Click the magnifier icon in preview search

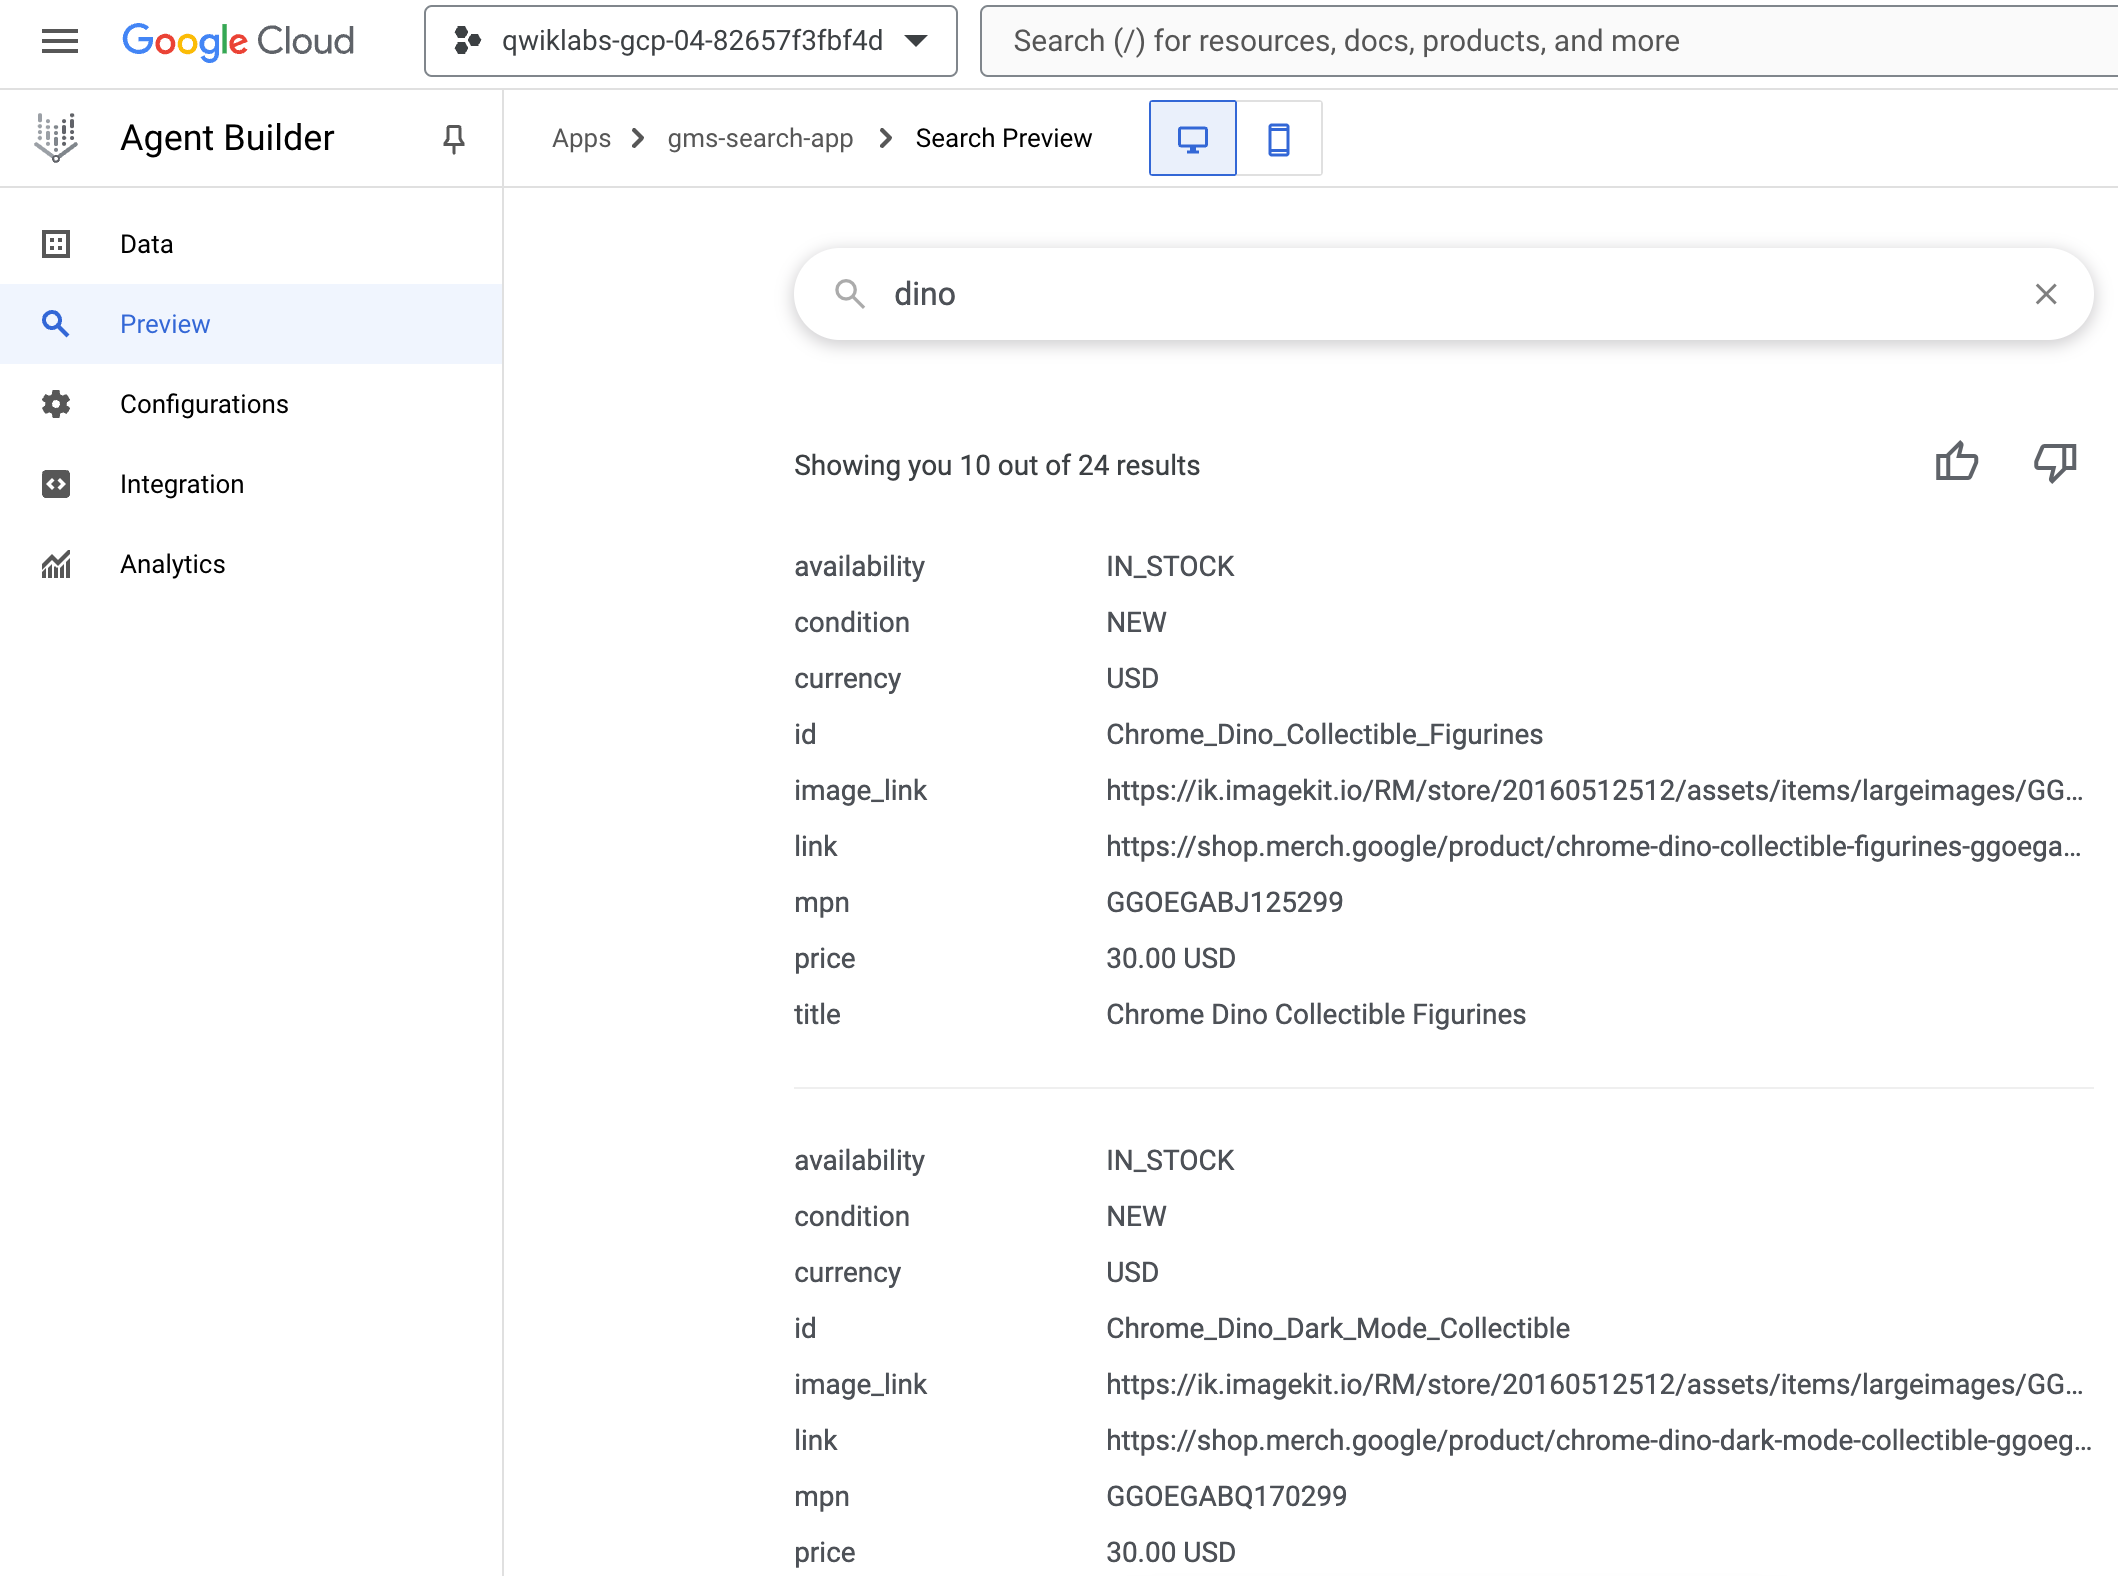pyautogui.click(x=850, y=294)
